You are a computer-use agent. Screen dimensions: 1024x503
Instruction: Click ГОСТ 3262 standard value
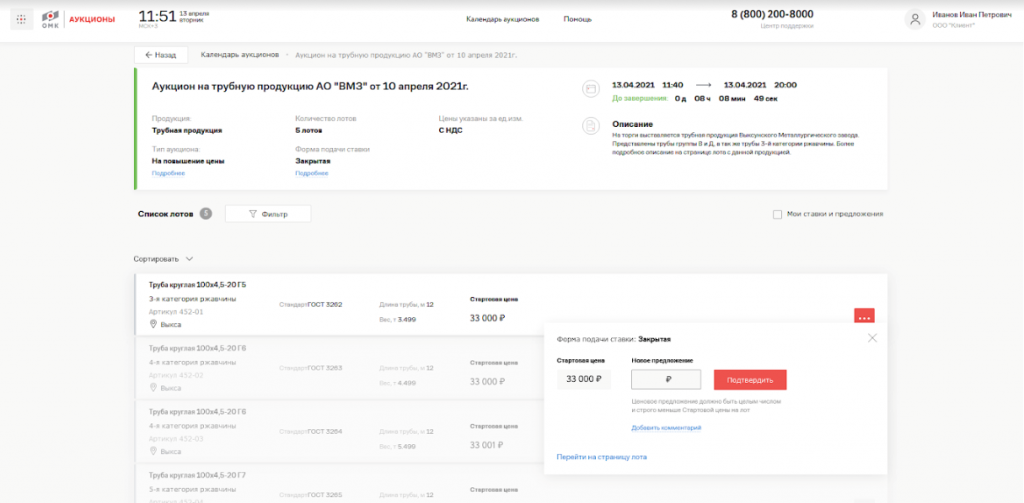pos(325,304)
